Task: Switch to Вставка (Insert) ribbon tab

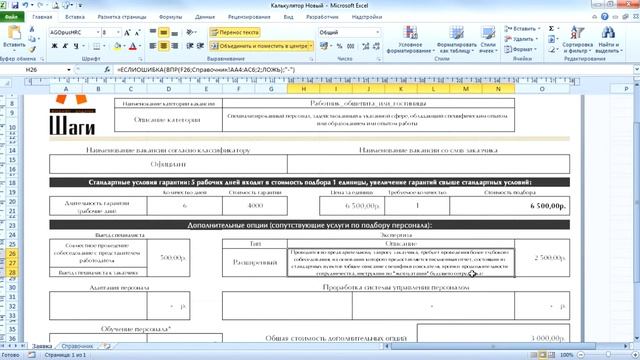Action: pyautogui.click(x=75, y=17)
